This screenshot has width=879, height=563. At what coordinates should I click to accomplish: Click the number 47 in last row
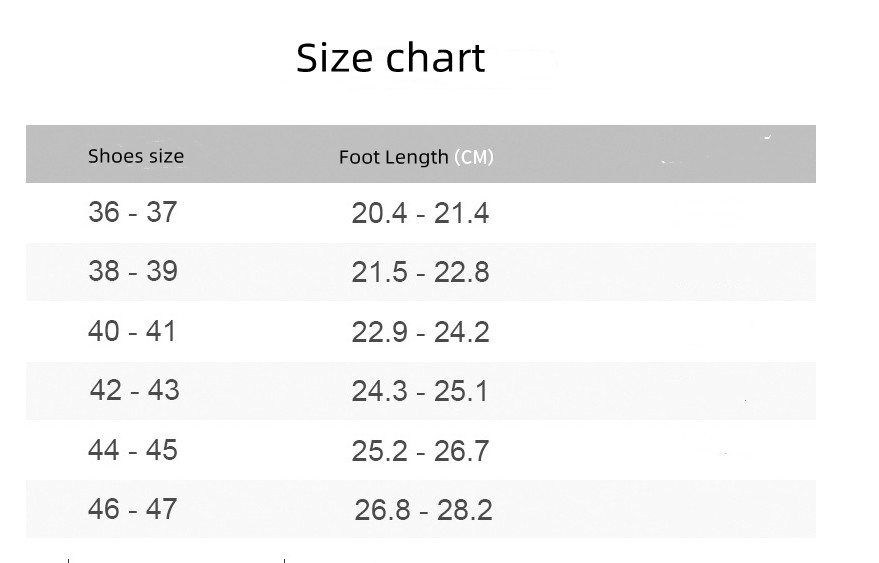(x=161, y=509)
